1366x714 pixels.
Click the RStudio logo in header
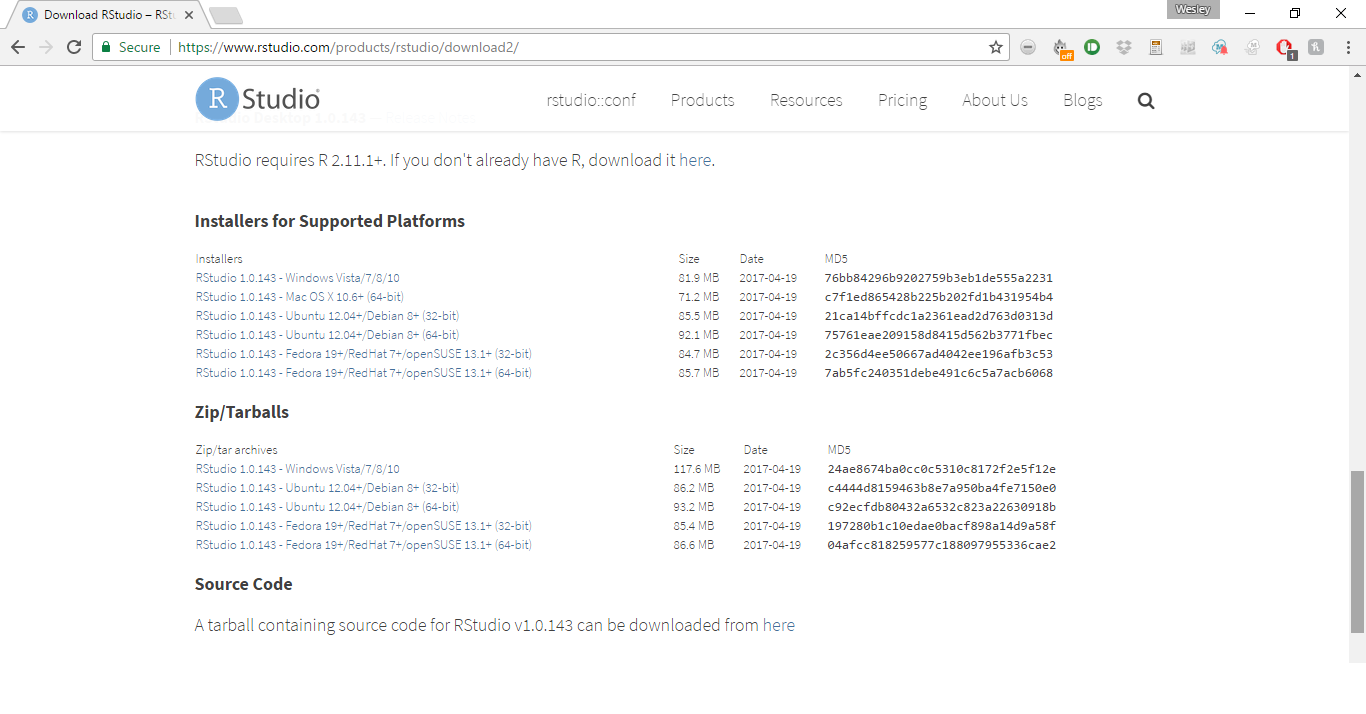258,99
